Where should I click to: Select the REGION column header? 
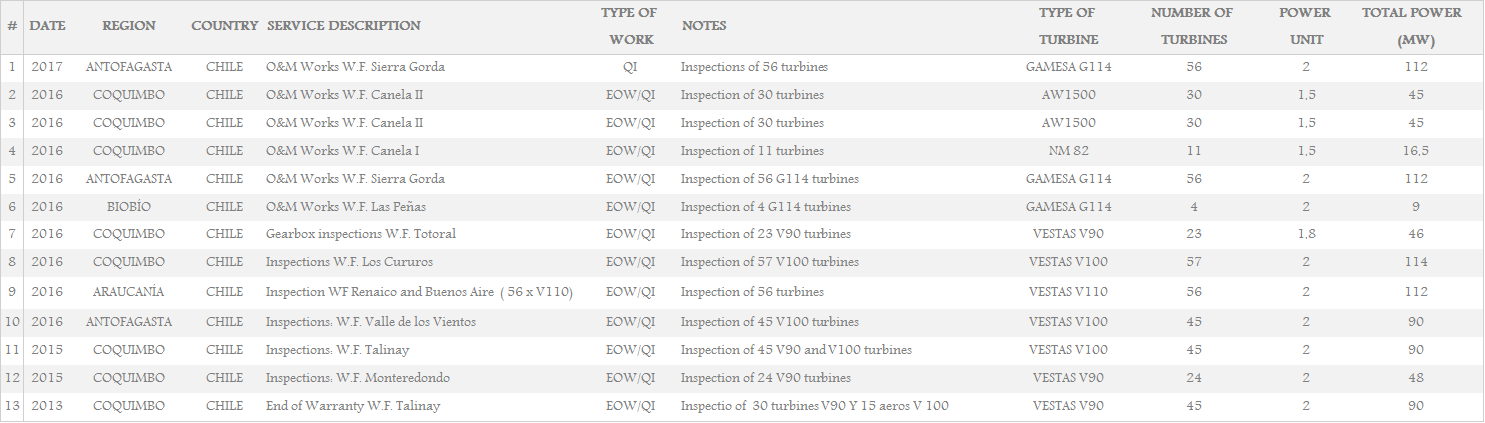[129, 26]
